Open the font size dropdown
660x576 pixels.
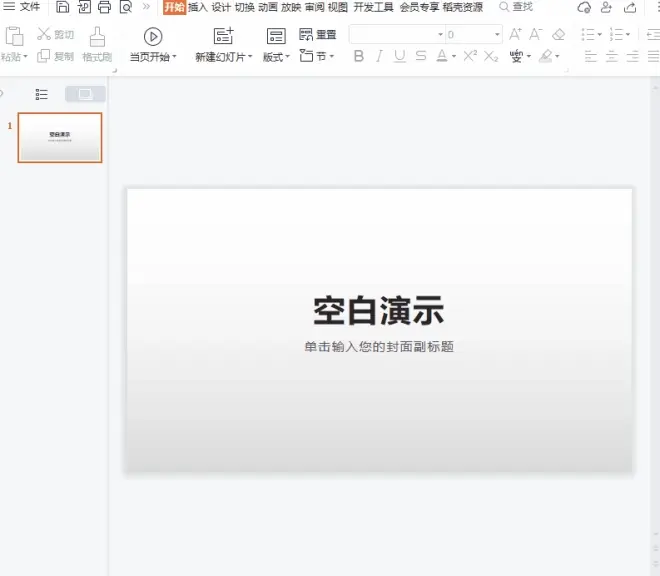(497, 35)
